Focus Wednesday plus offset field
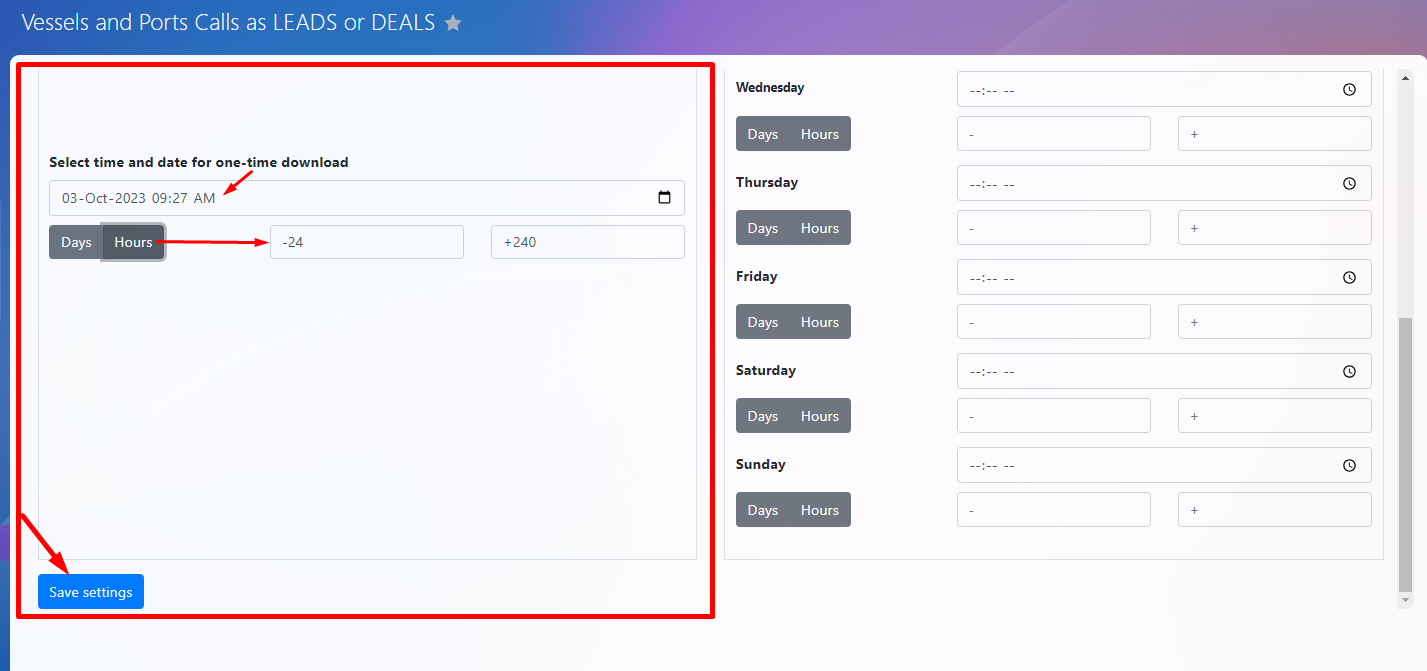This screenshot has height=671, width=1427. 1274,134
